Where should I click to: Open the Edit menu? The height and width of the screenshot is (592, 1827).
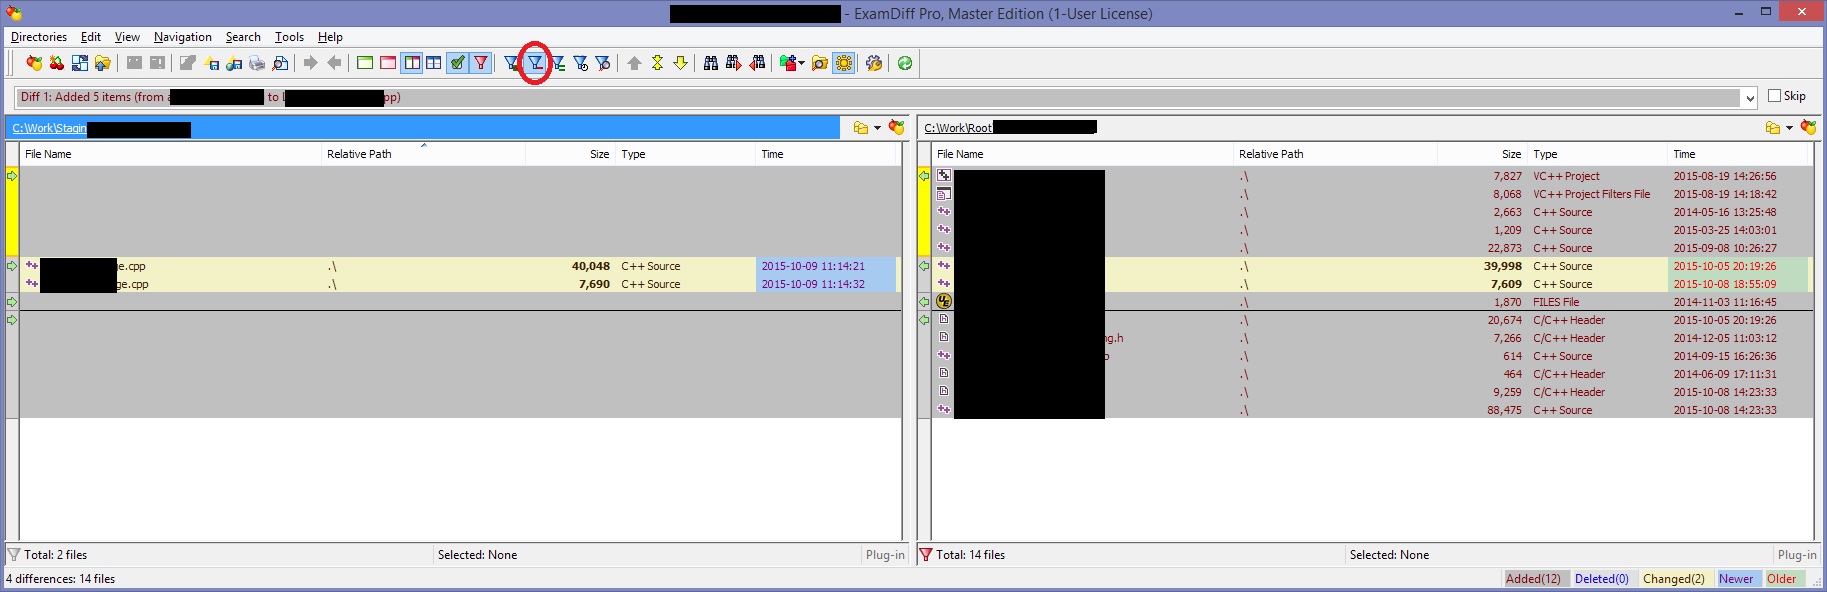pos(91,37)
